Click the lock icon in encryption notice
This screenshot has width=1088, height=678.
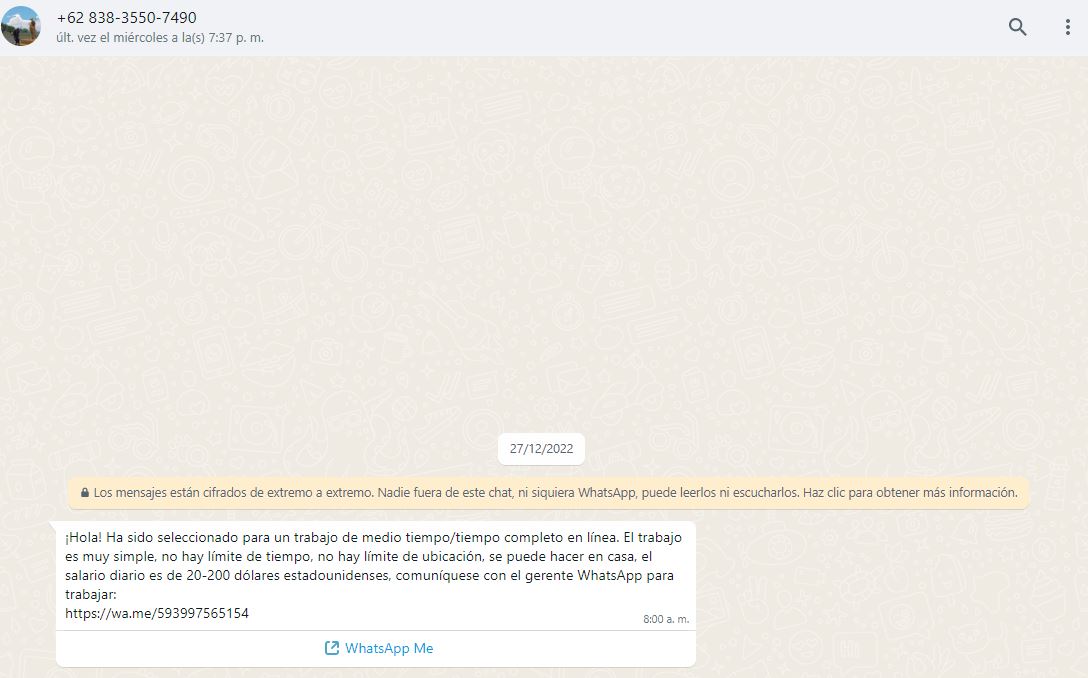[84, 493]
